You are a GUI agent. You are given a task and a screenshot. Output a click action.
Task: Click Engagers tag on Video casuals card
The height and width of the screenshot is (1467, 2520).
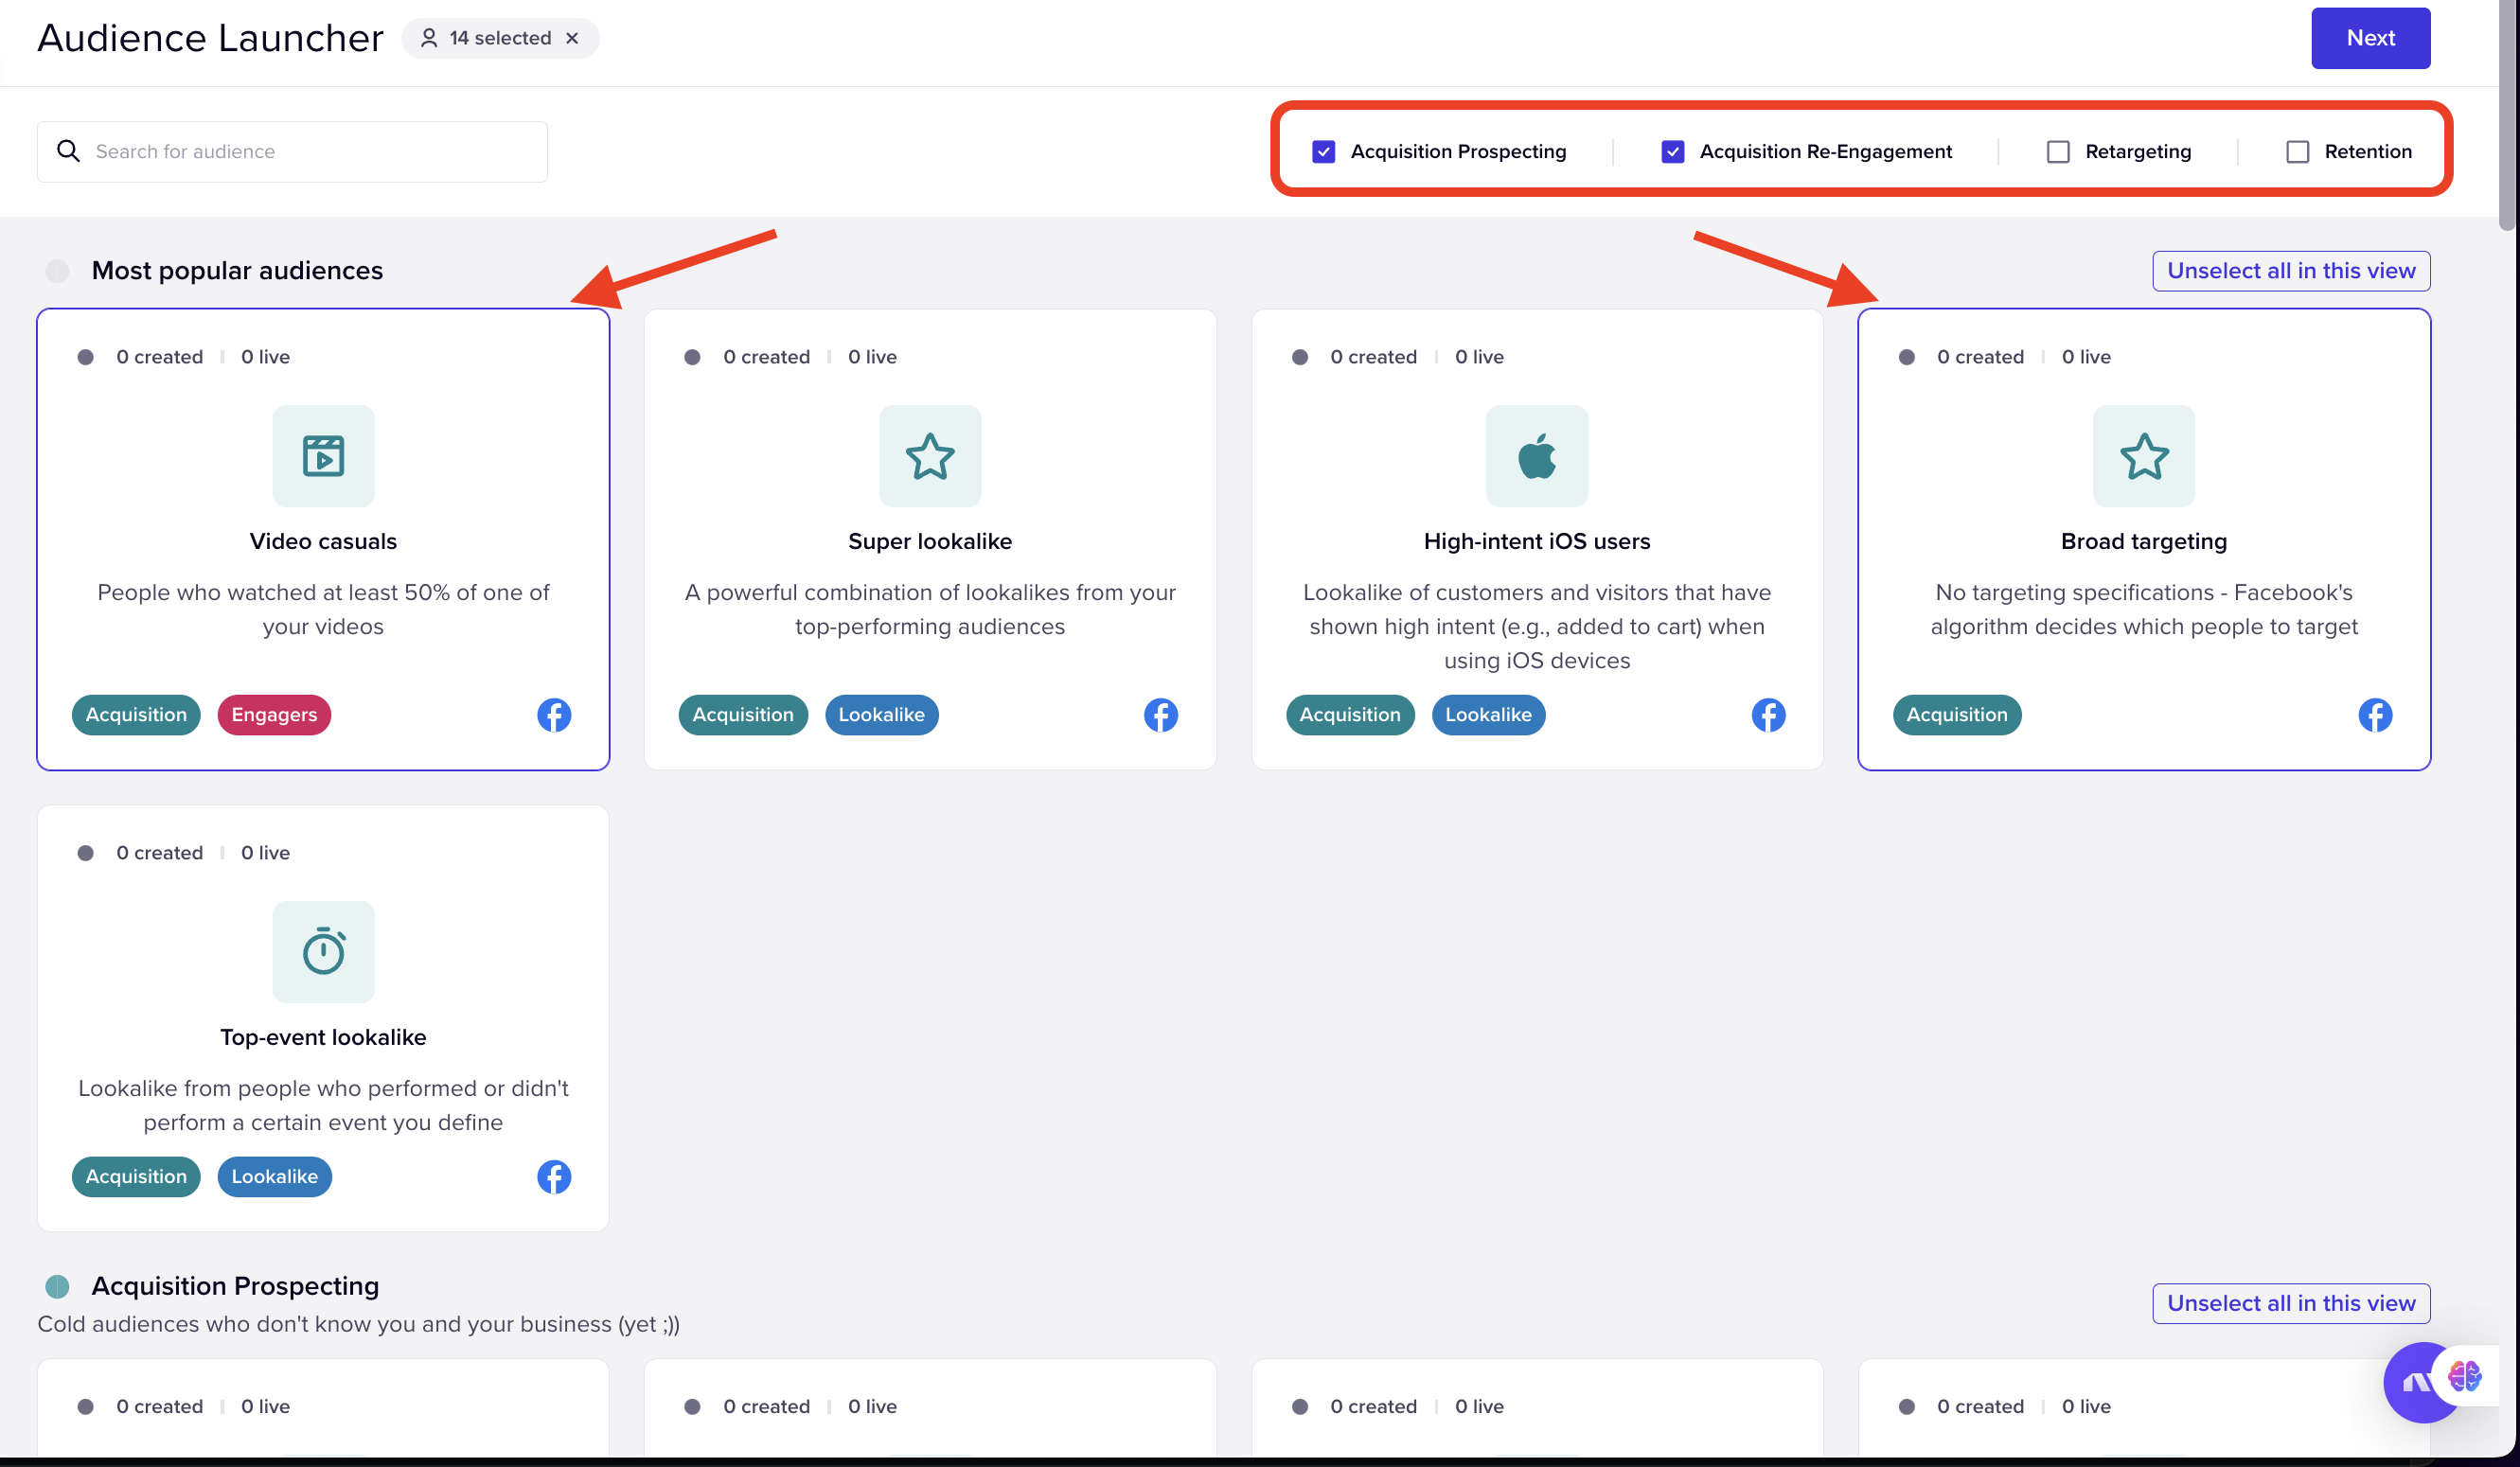click(274, 715)
